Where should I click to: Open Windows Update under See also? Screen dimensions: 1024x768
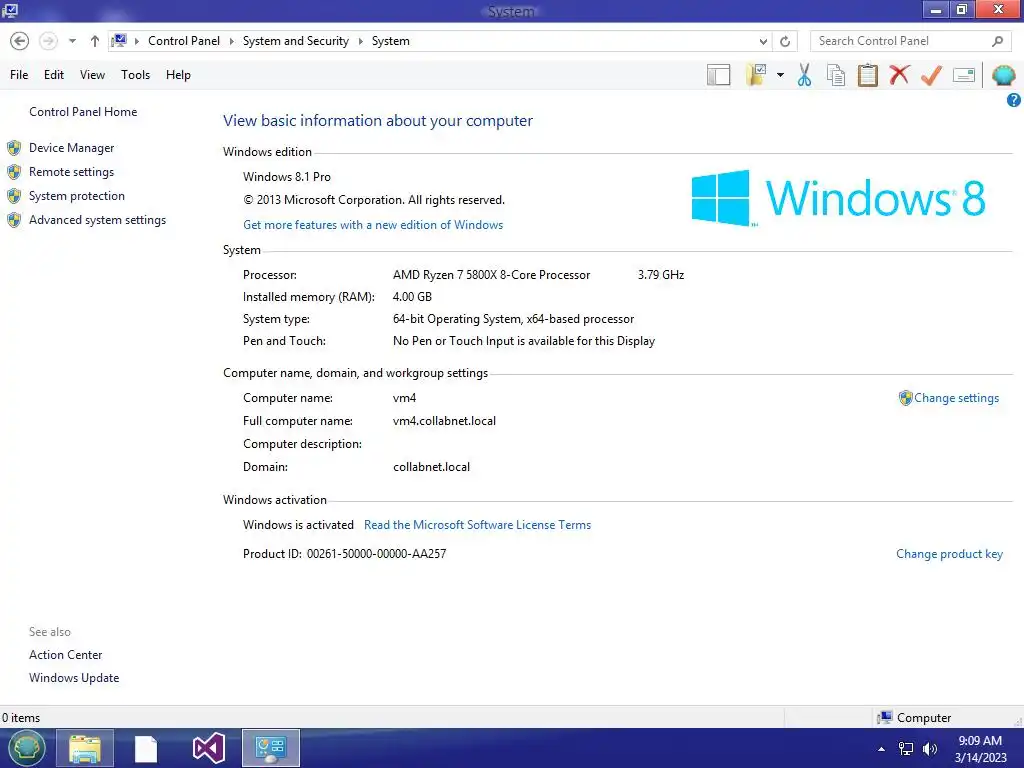(x=74, y=678)
